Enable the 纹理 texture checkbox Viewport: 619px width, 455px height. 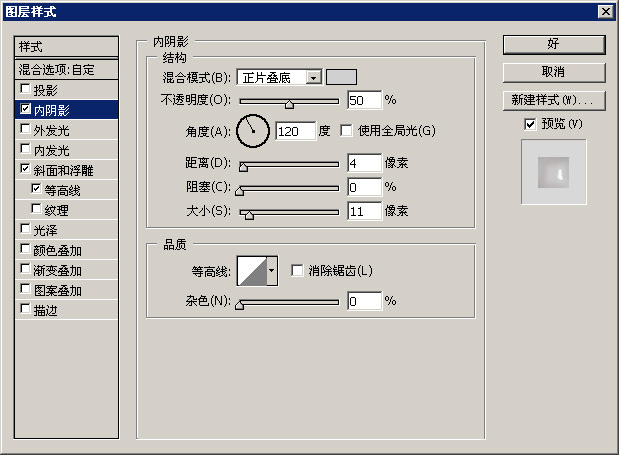(x=36, y=209)
